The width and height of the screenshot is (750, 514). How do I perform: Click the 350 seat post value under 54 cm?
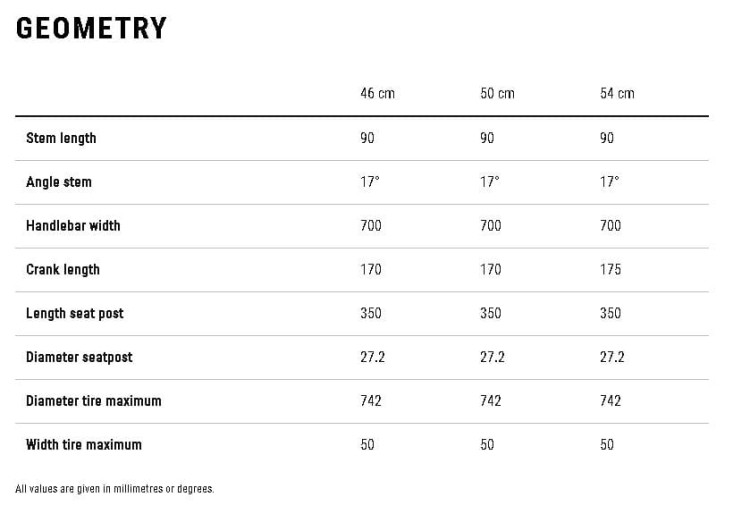pos(610,313)
